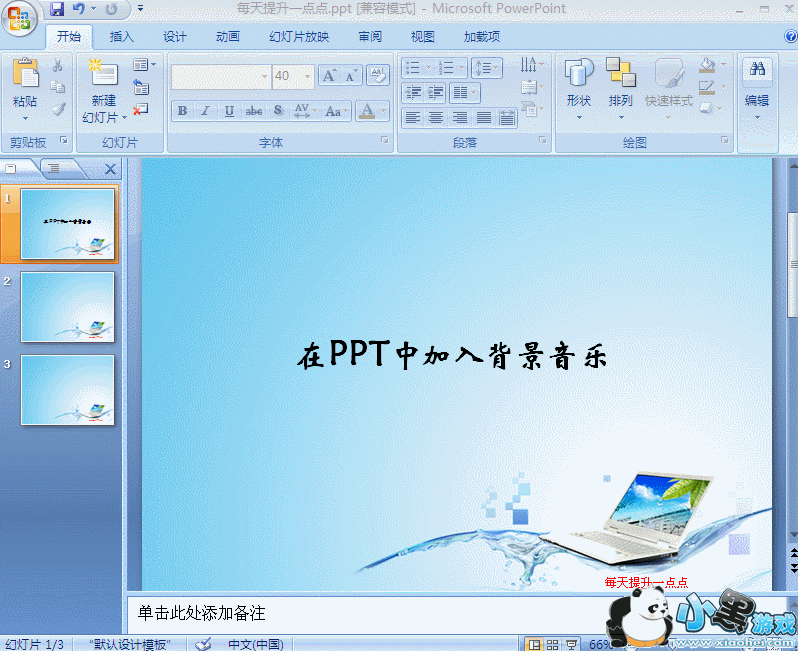Clear all text formatting

click(x=378, y=76)
